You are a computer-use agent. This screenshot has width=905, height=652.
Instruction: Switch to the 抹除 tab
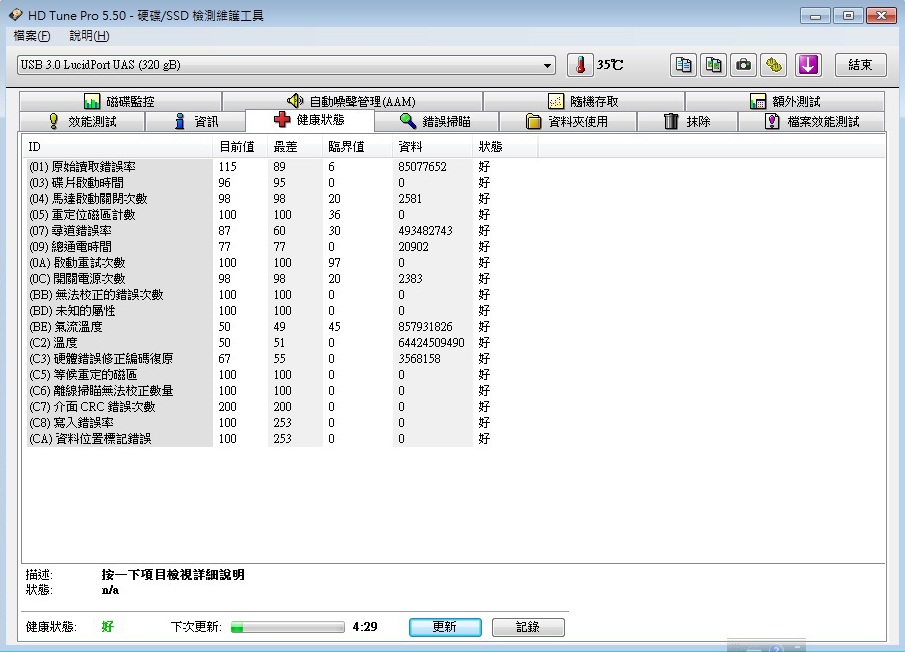point(687,121)
